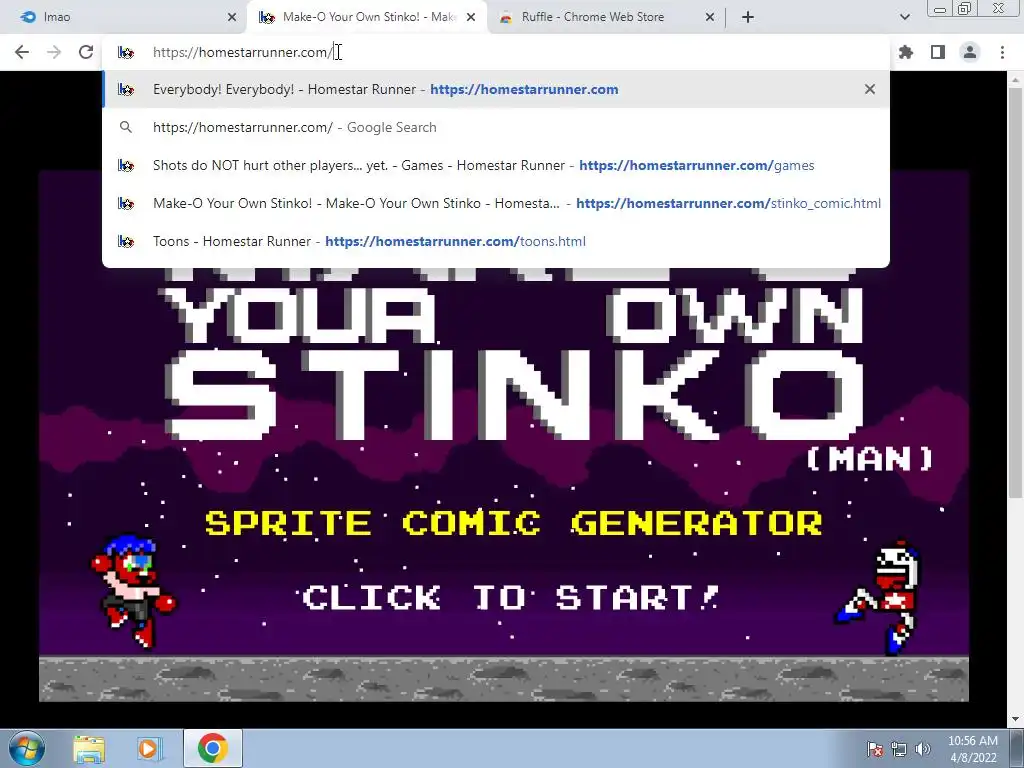Open Windows Media Player from the taskbar

[149, 748]
